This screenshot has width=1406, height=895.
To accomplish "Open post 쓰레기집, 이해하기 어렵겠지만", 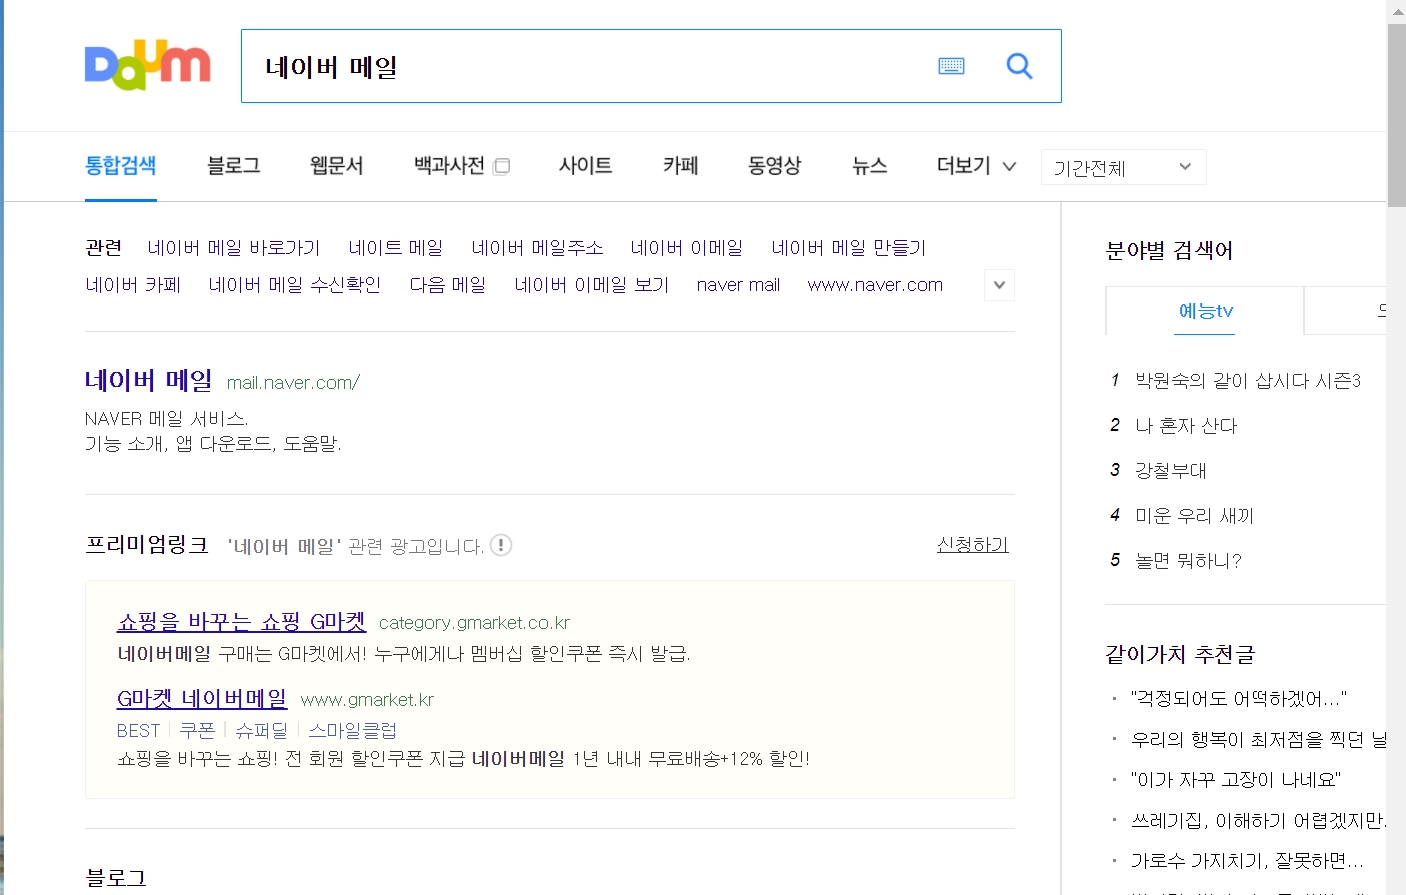I will point(1258,821).
